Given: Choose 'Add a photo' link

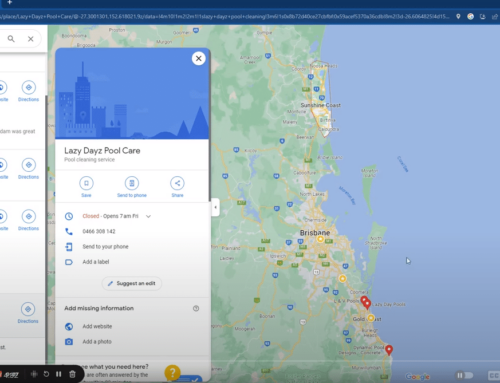Looking at the screenshot, I should 97,342.
